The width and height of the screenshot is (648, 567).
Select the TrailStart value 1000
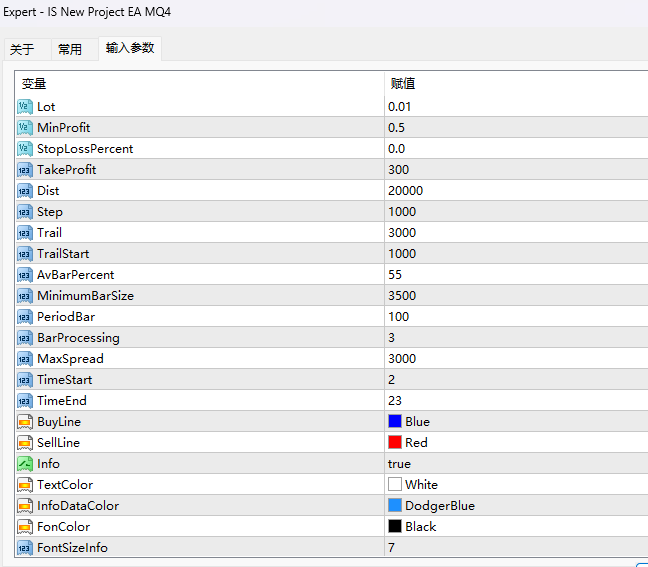(x=402, y=254)
